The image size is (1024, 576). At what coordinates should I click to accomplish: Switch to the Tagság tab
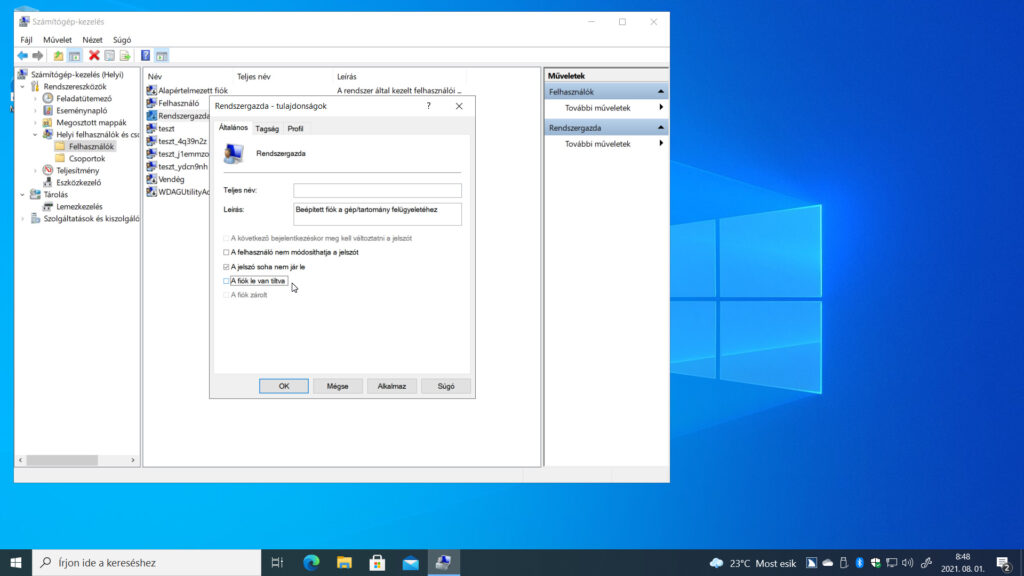click(267, 129)
